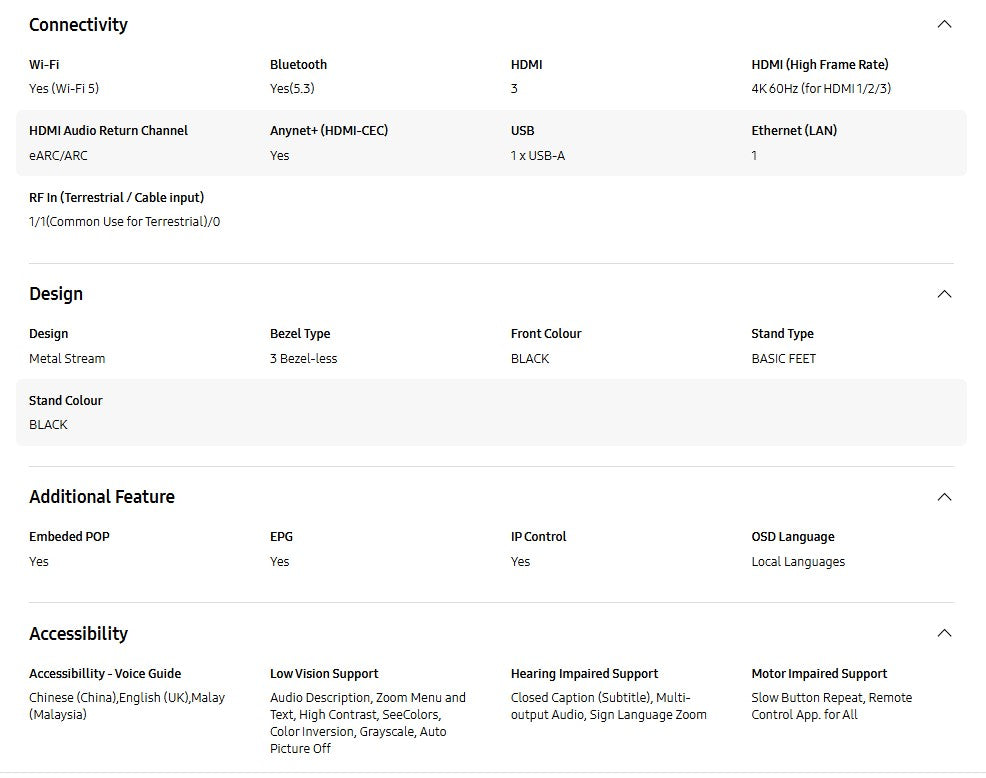Collapse the Connectivity section chevron
The image size is (986, 778).
coord(943,24)
